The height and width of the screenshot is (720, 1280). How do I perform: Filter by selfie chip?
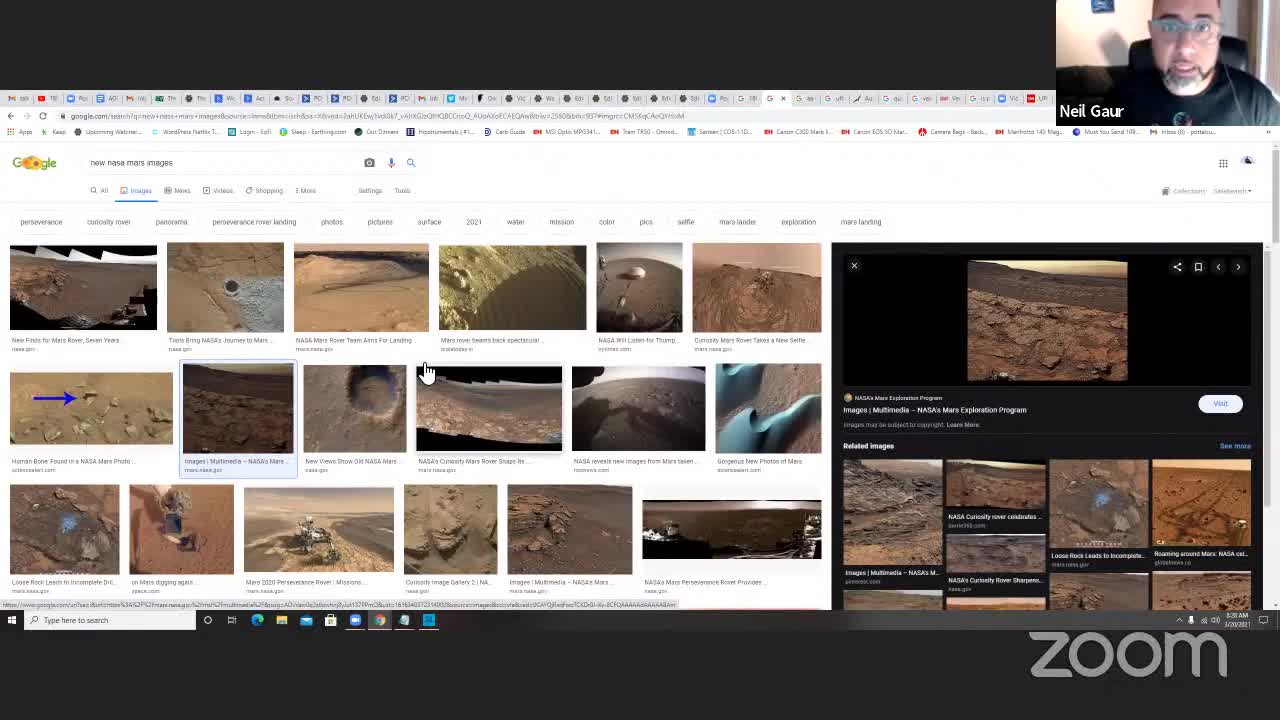point(685,222)
